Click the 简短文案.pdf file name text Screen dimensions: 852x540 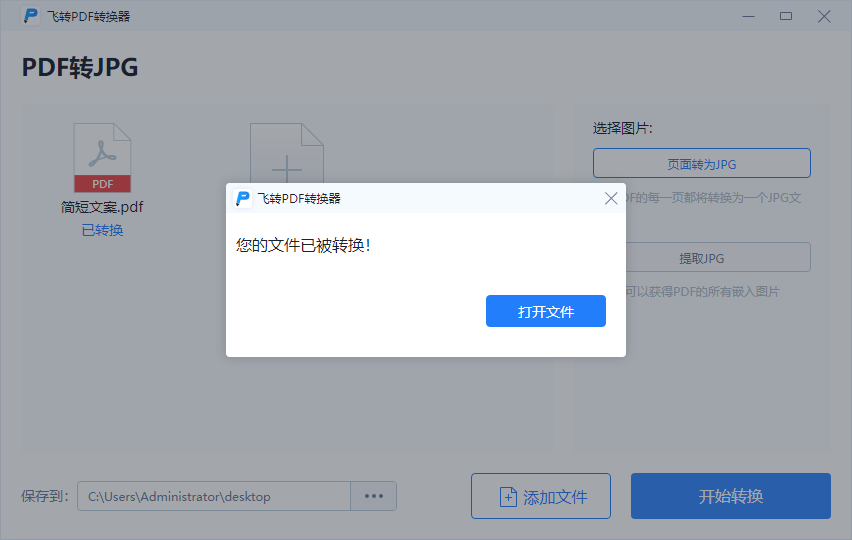pyautogui.click(x=102, y=207)
